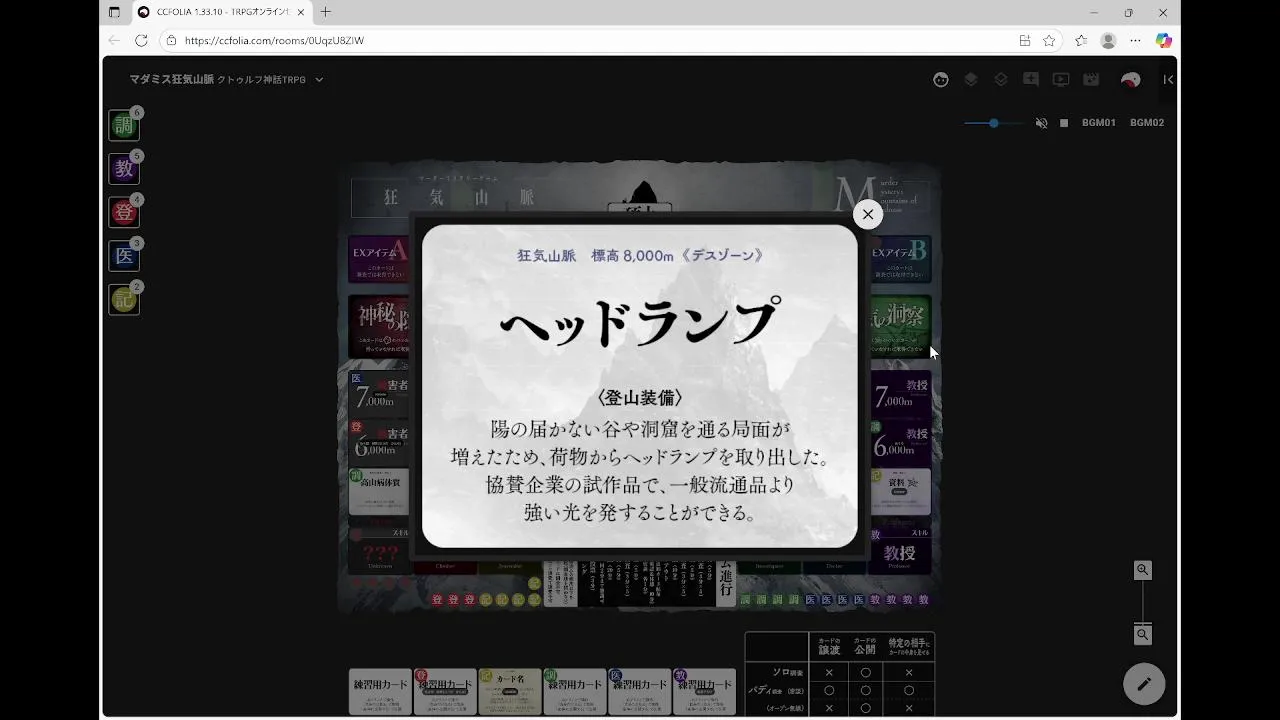Select the 練習用カード with 調 badge

coord(575,692)
